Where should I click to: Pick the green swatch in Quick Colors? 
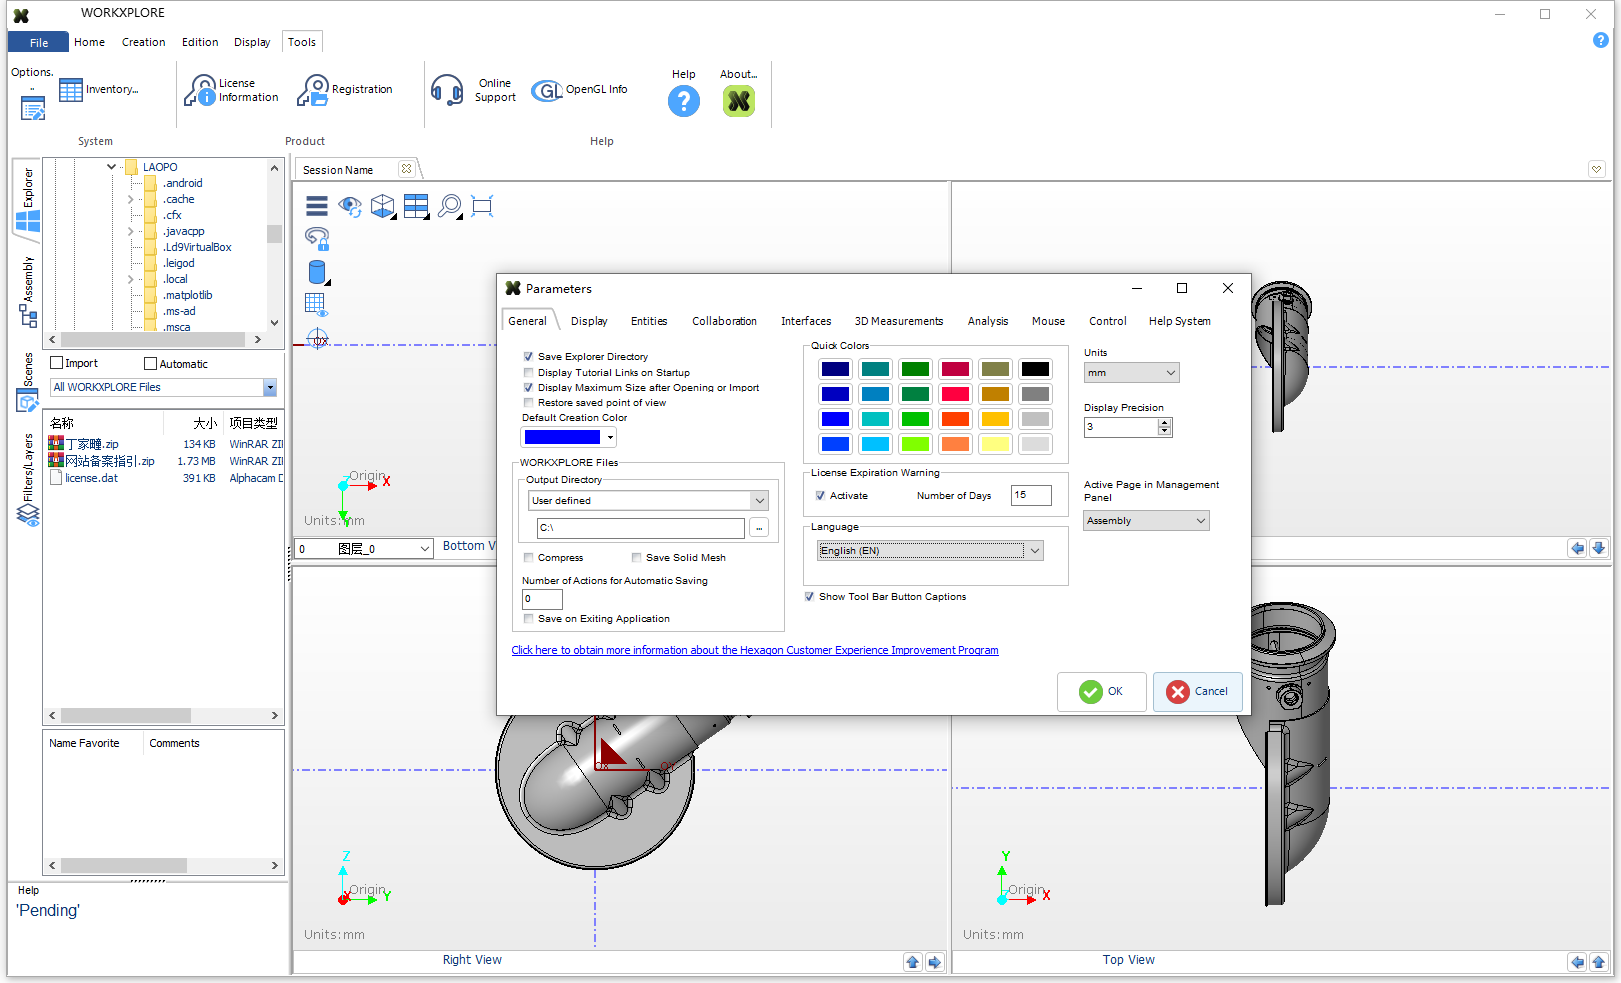click(915, 368)
